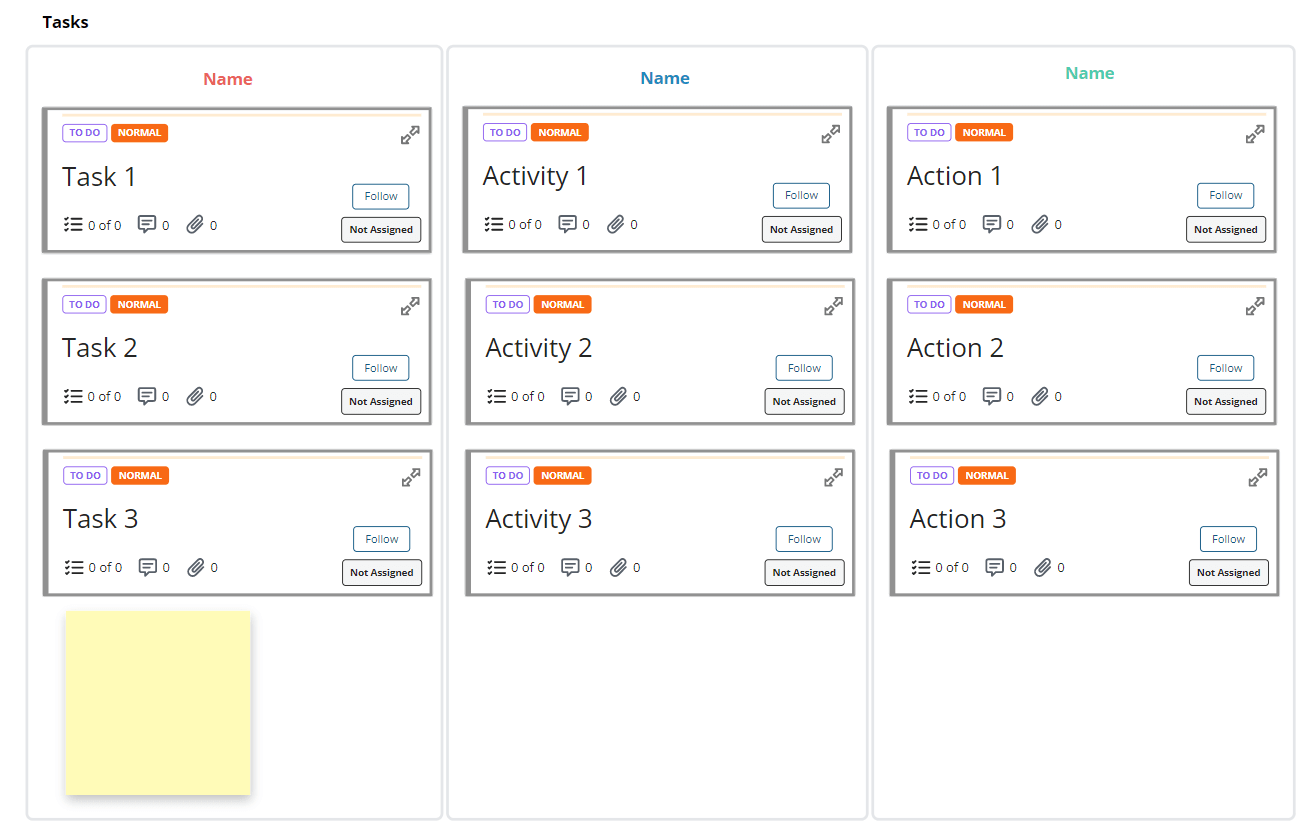
Task: Expand Action 1 using its diagonal arrow icon
Action: [x=1255, y=133]
